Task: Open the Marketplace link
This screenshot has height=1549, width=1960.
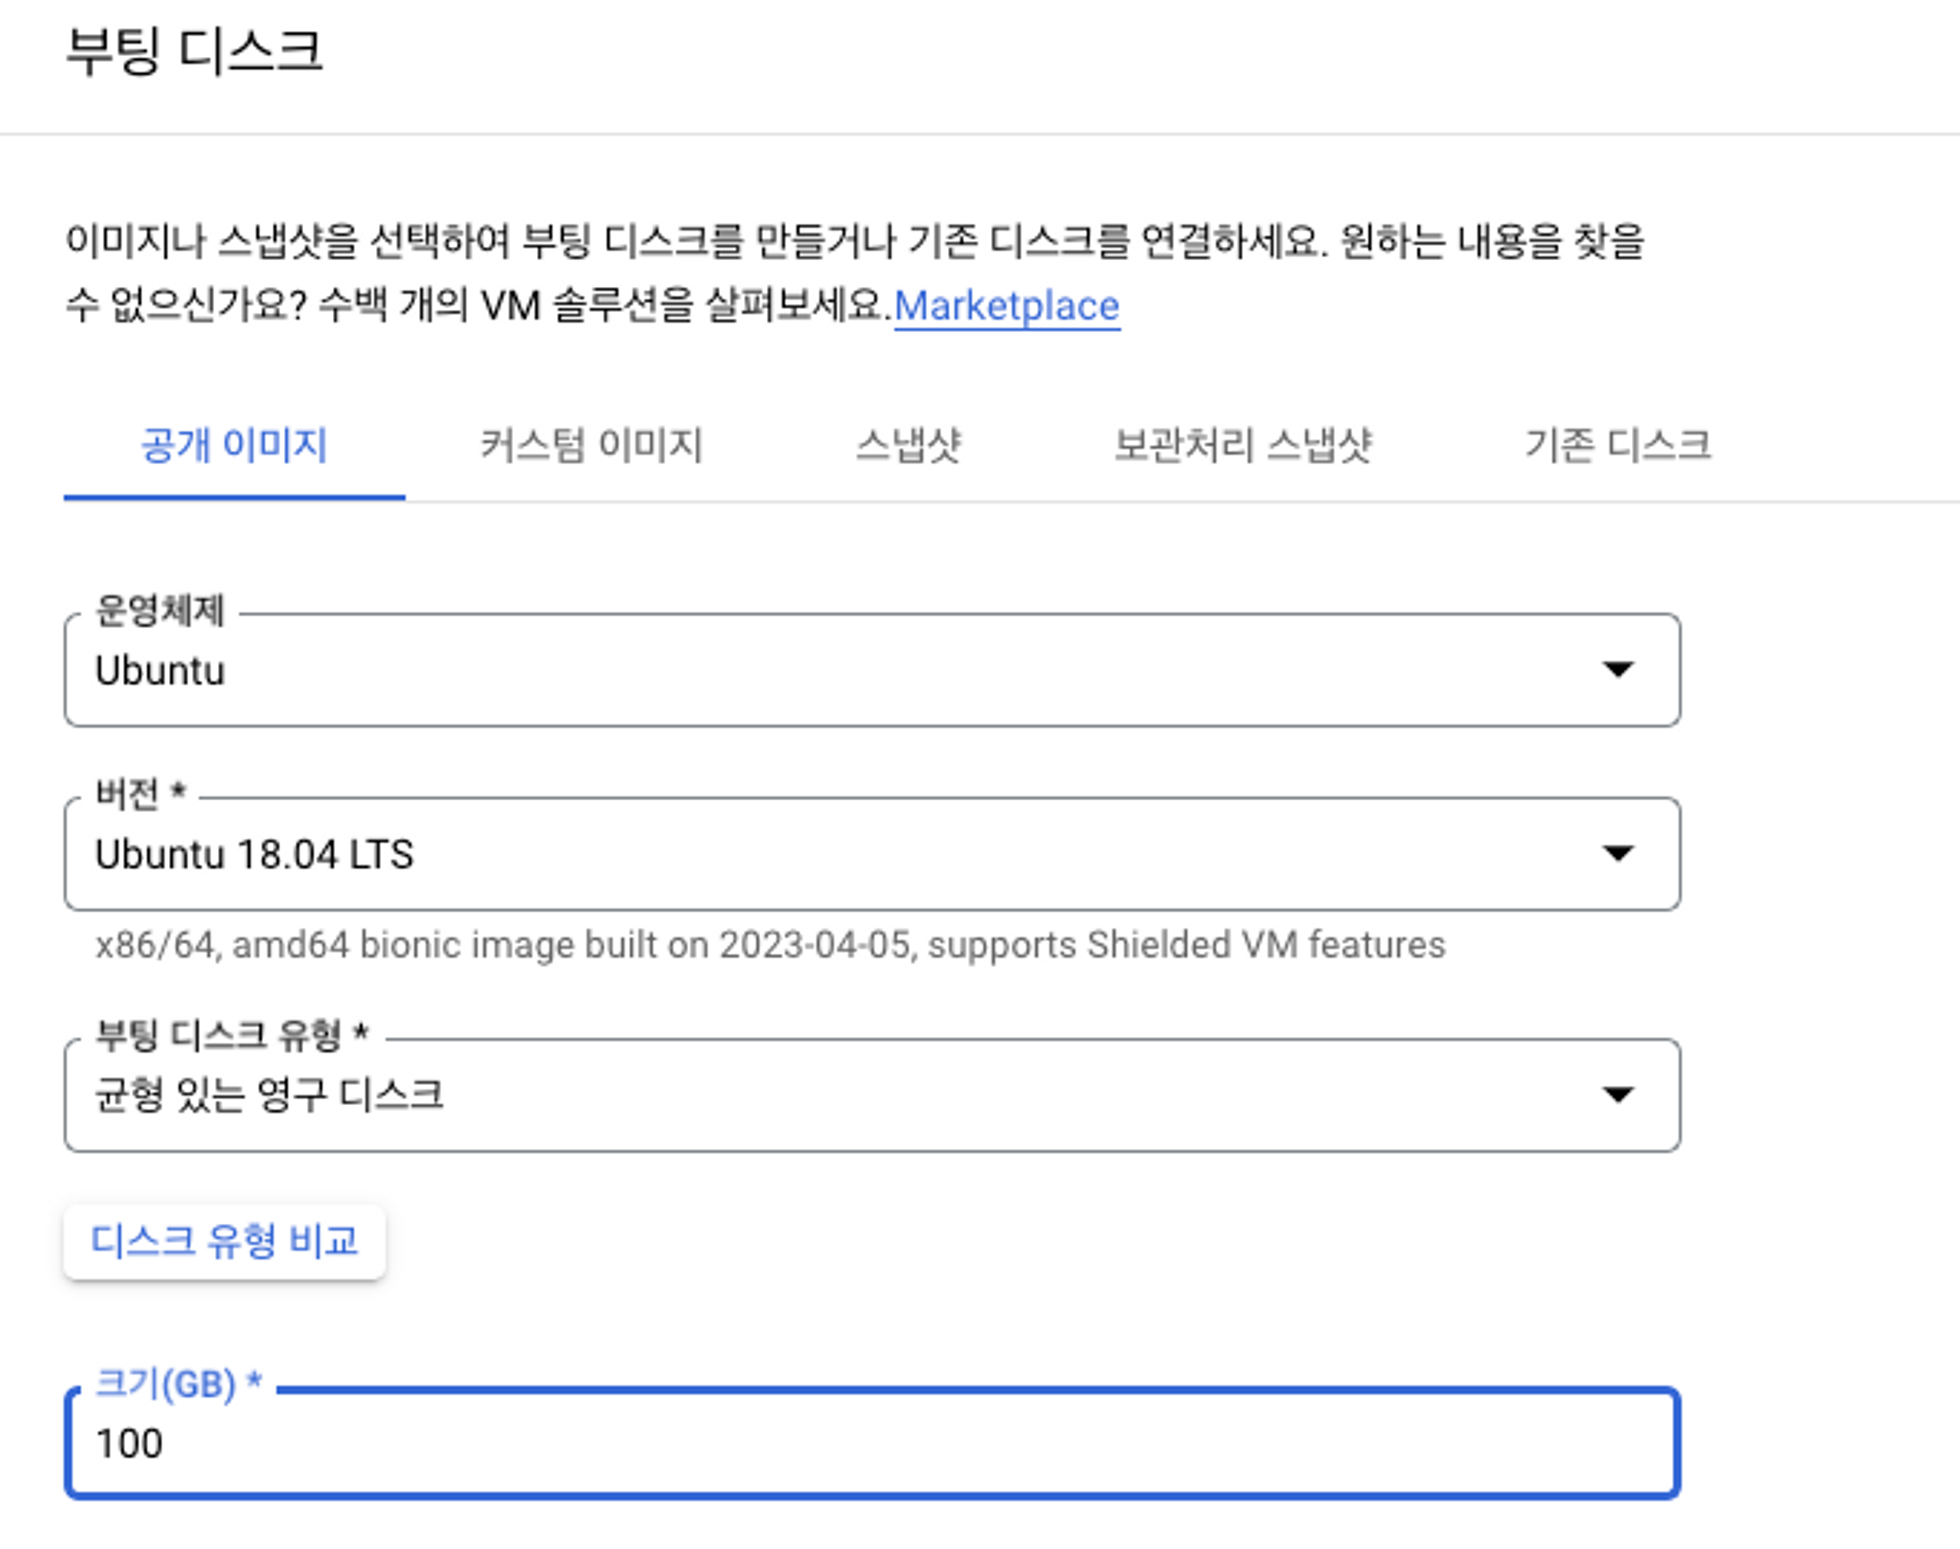Action: [x=1006, y=306]
